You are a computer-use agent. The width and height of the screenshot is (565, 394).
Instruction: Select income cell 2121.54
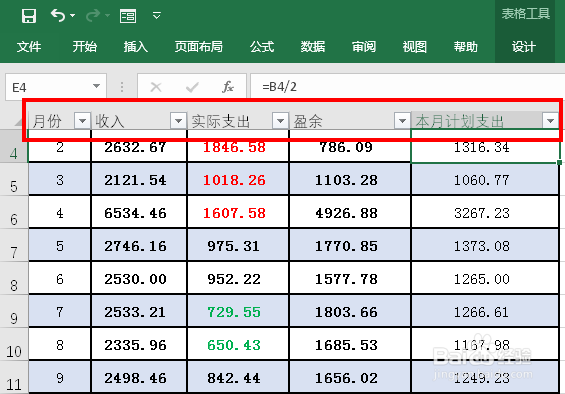point(139,180)
